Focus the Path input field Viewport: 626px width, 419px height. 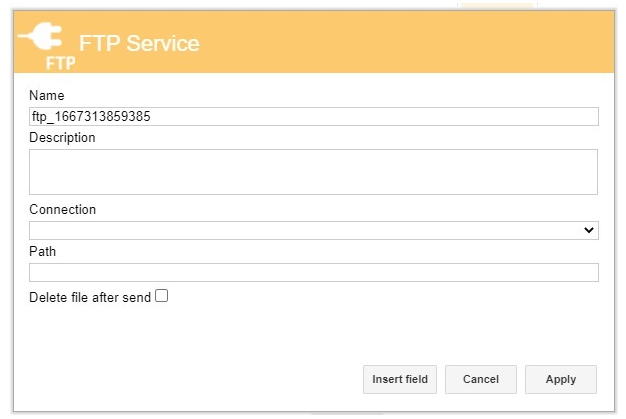click(x=314, y=273)
